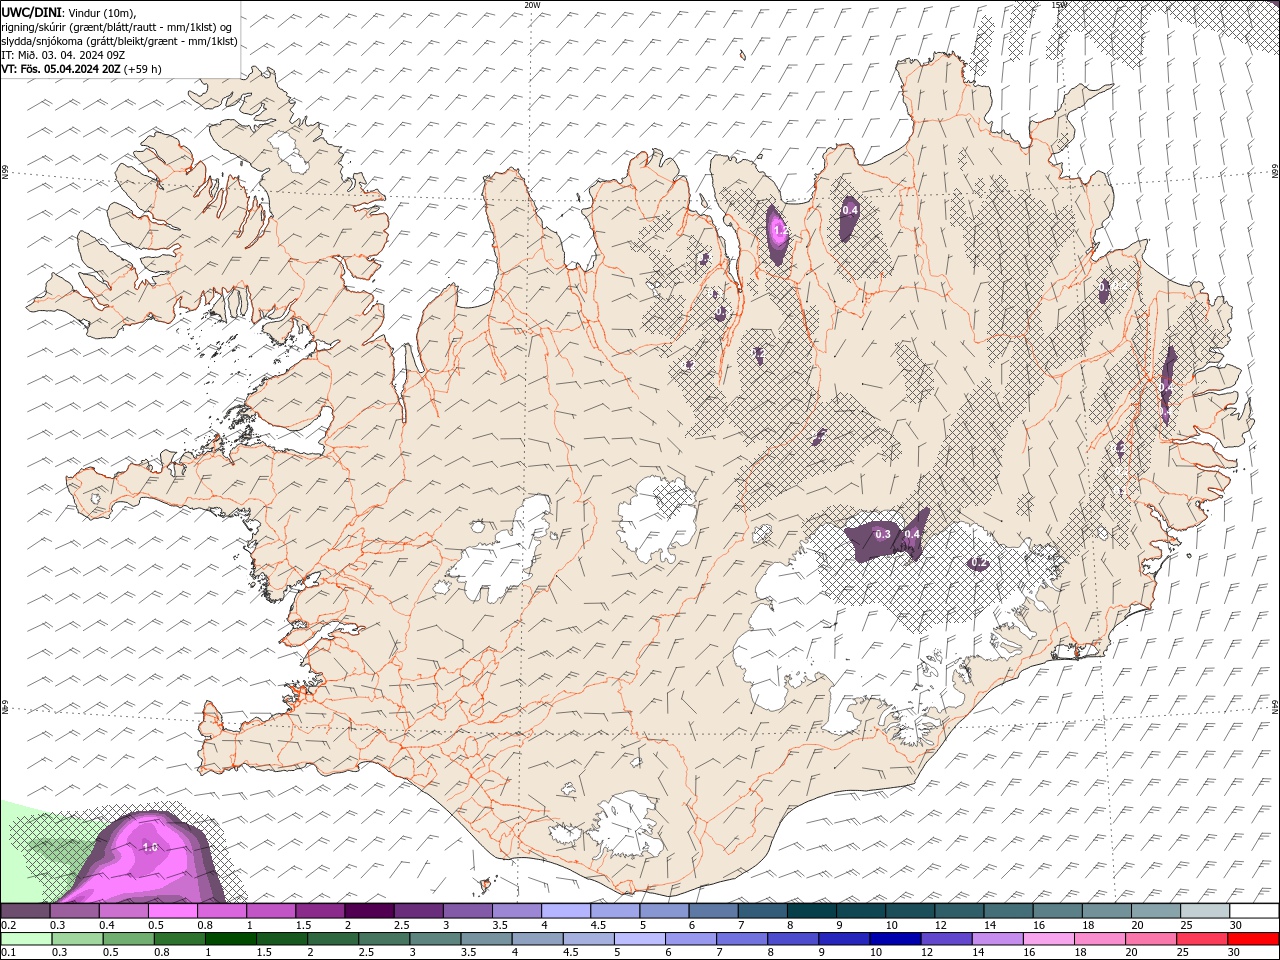Viewport: 1280px width, 960px height.
Task: Click the white Mýrdalsjökull glacier near south coast
Action: pyautogui.click(x=625, y=825)
